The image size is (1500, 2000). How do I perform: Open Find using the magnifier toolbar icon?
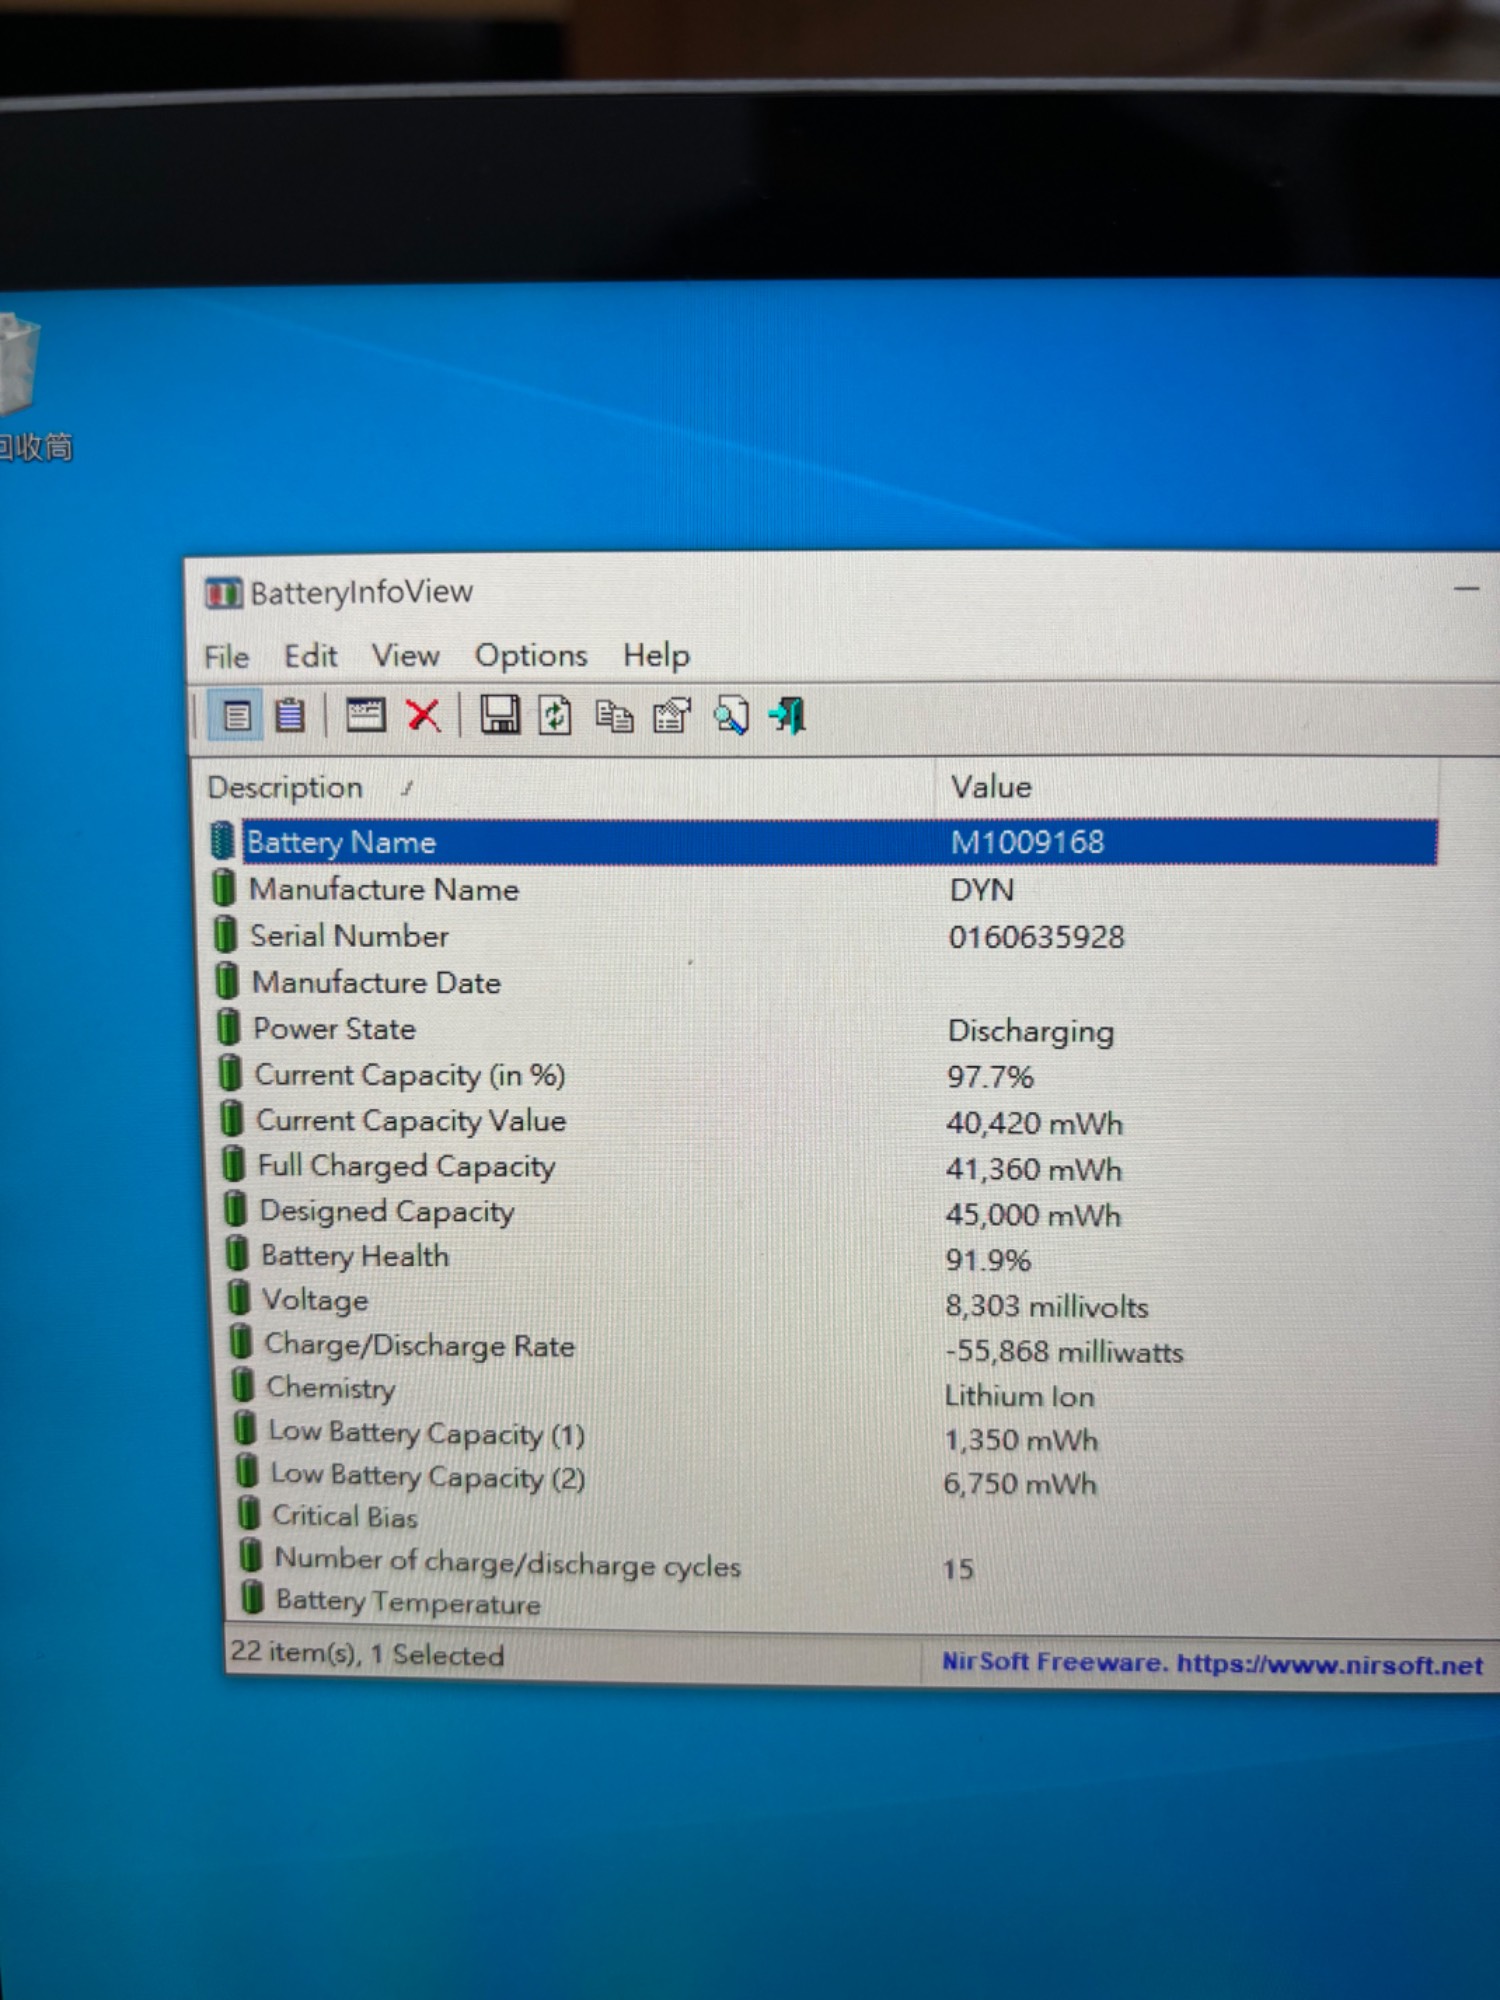731,716
